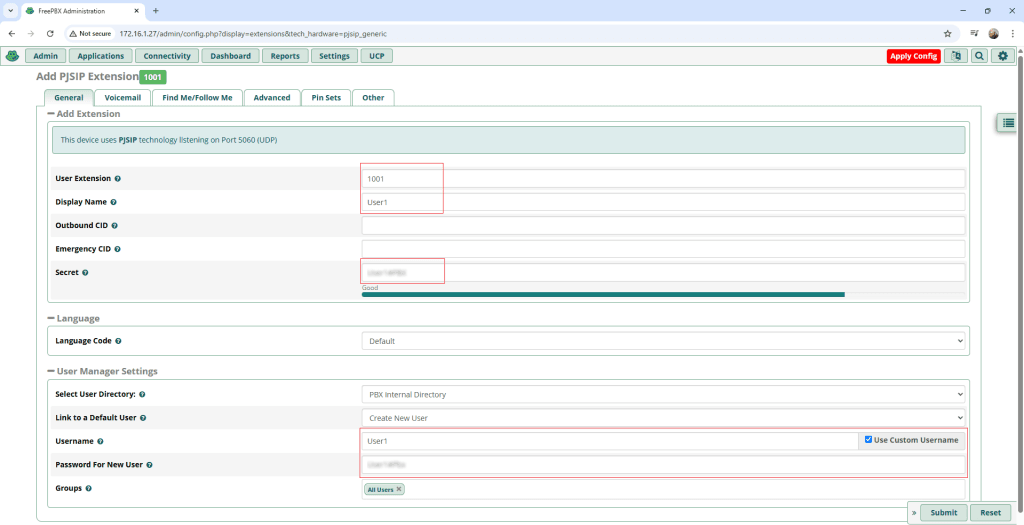
Task: Click help icon next to User Extension
Action: coord(118,179)
